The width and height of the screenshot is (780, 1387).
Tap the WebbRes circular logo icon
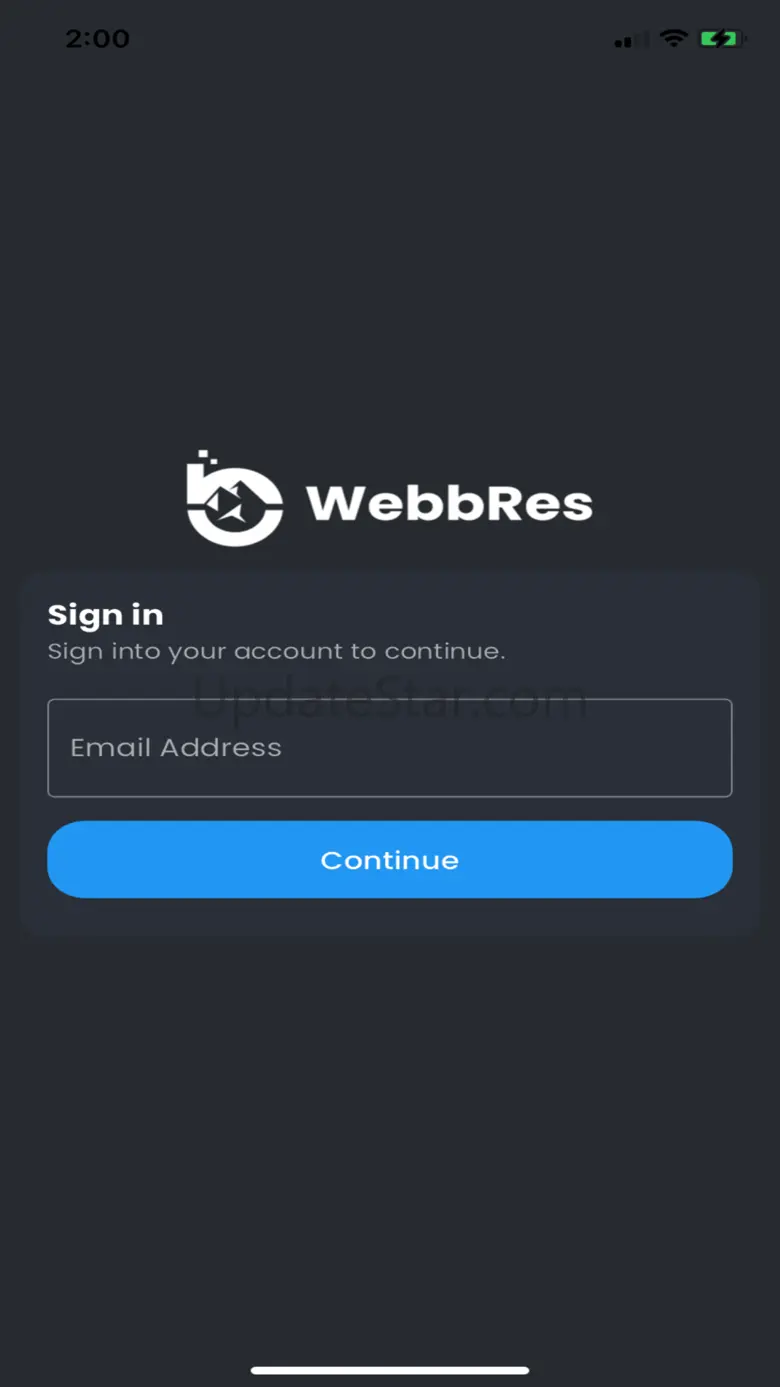tap(235, 498)
